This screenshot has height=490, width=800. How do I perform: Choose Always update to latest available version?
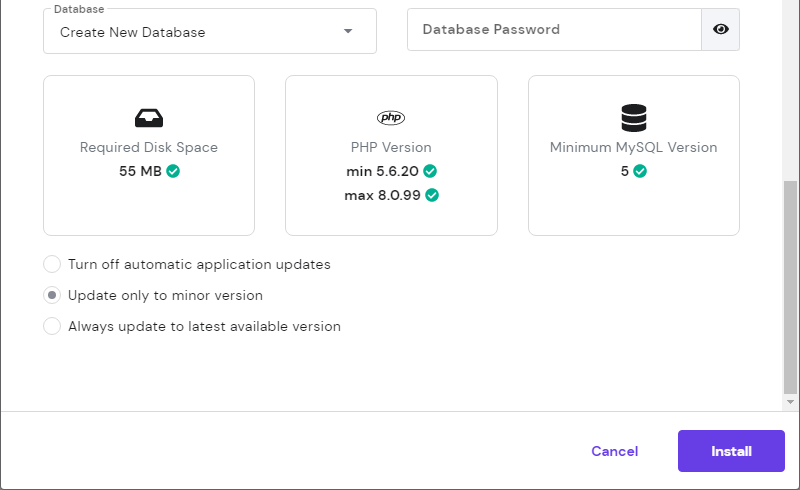point(52,326)
